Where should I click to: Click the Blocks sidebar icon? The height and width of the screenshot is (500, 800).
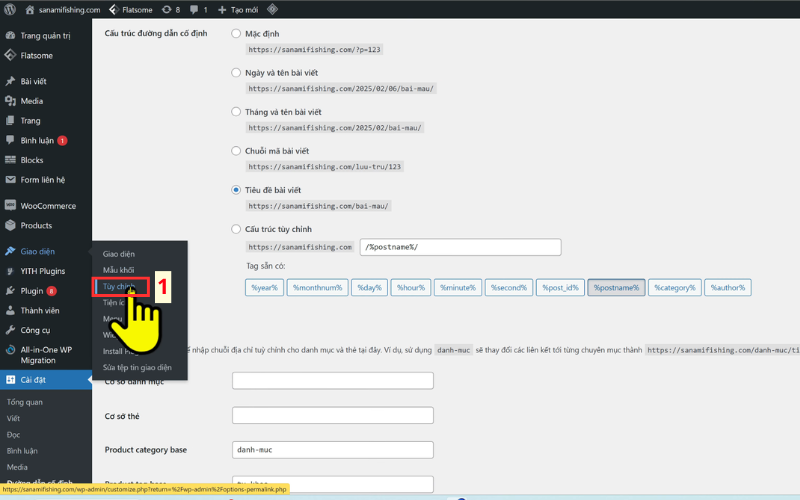click(10, 160)
